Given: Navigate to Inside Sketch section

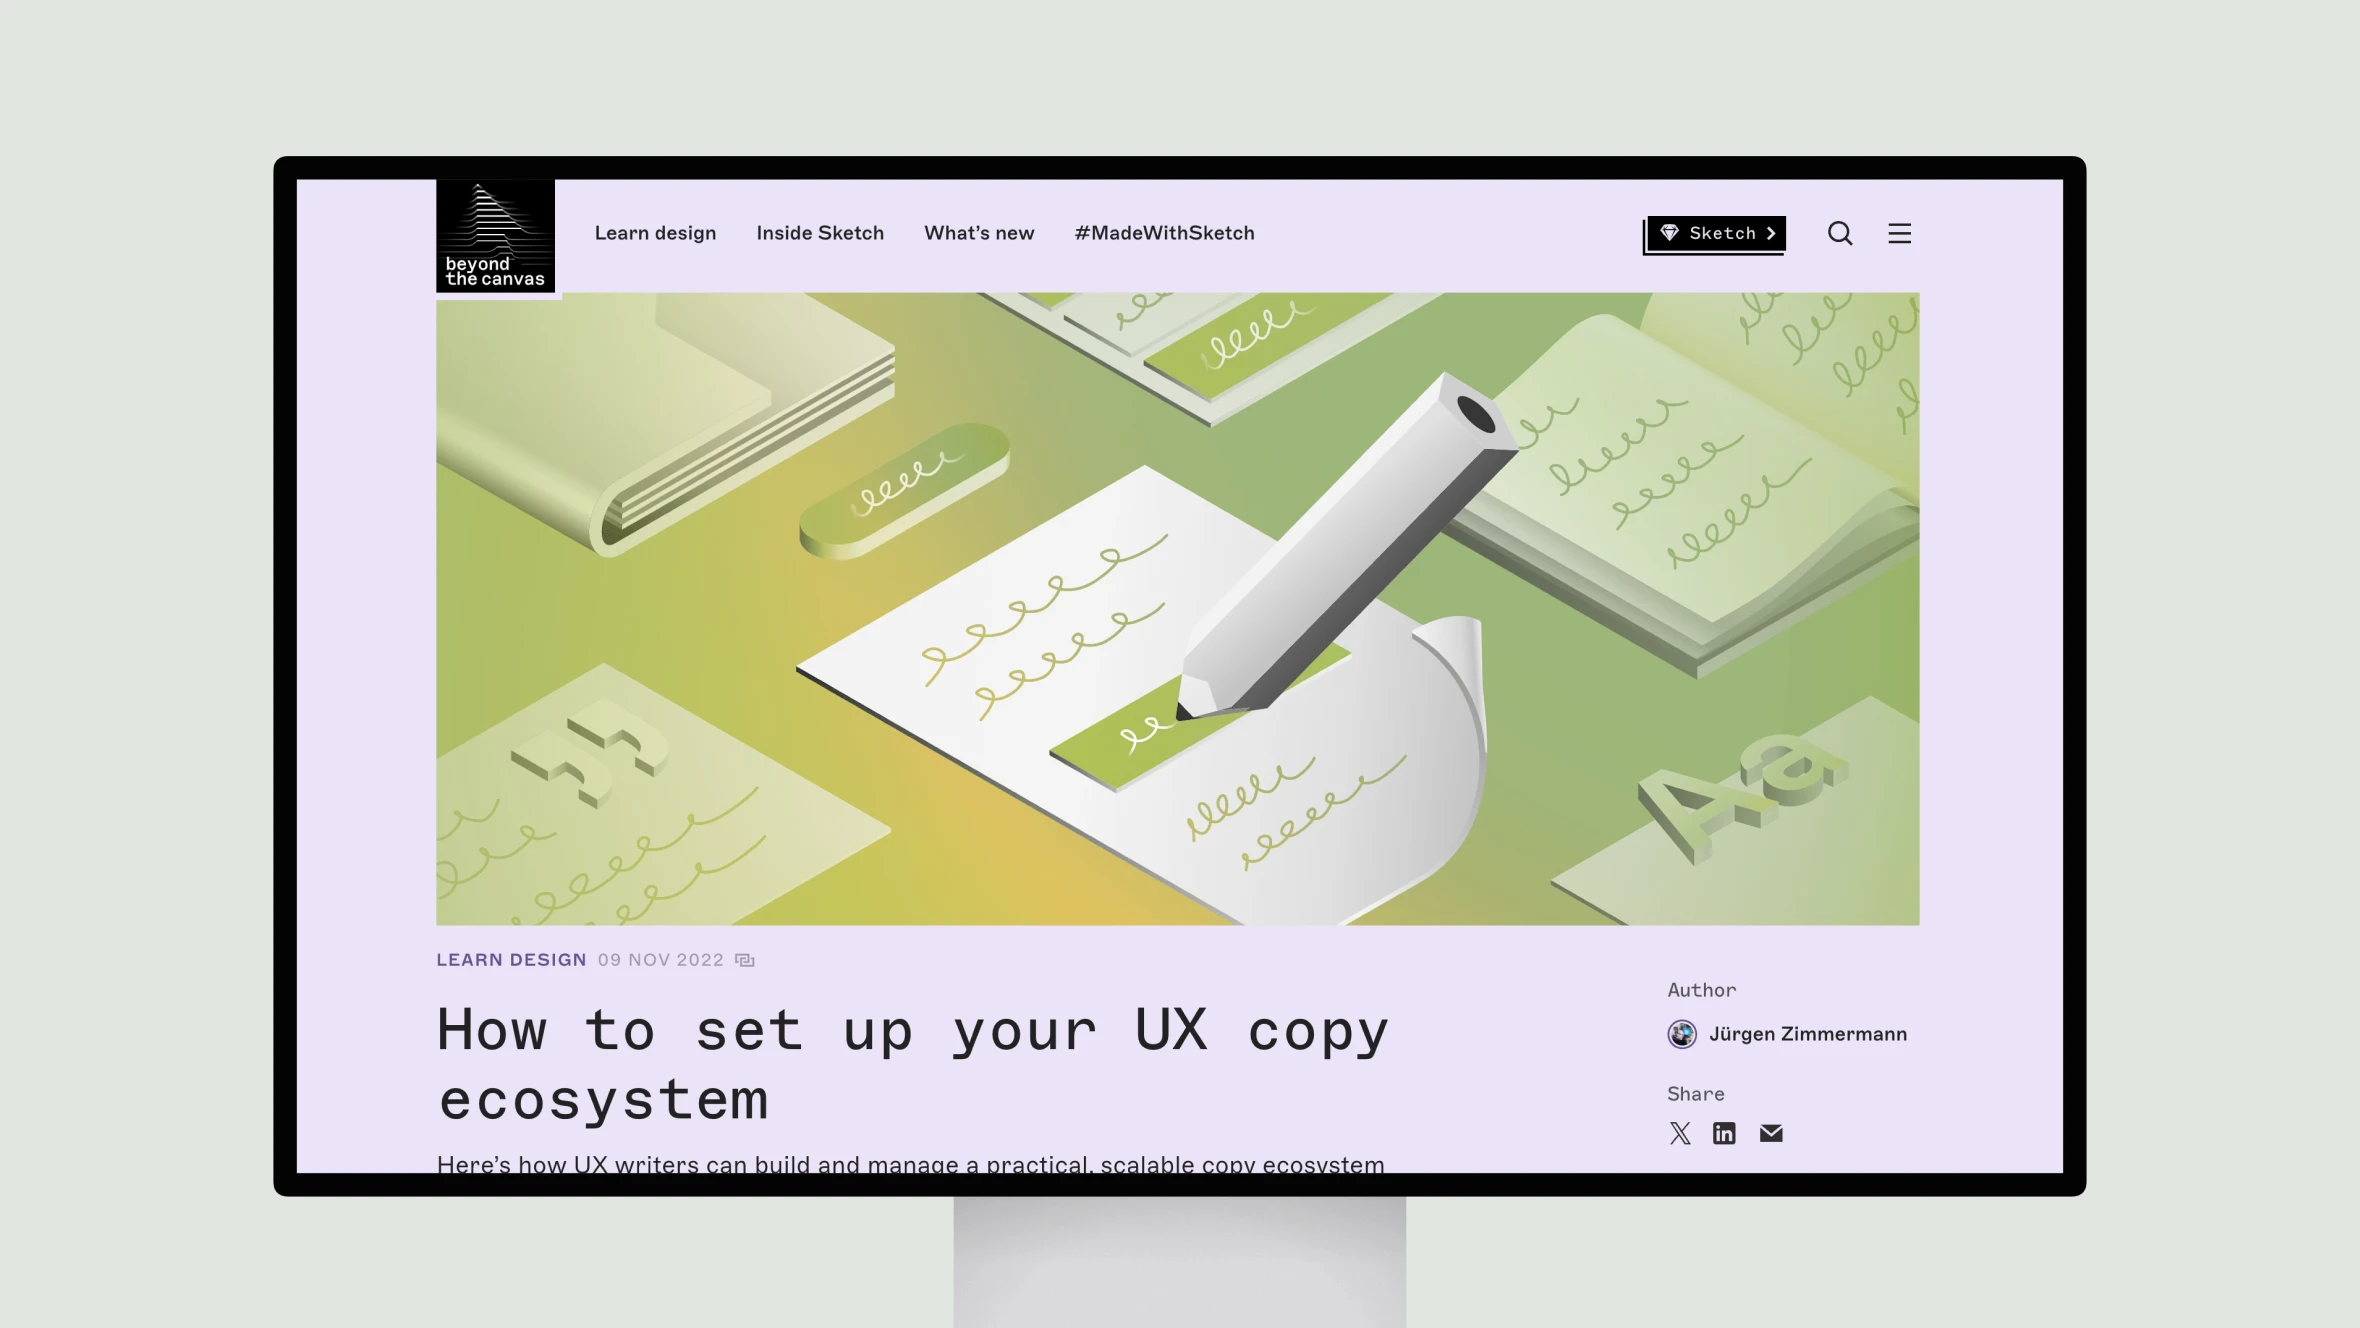Looking at the screenshot, I should tap(820, 233).
